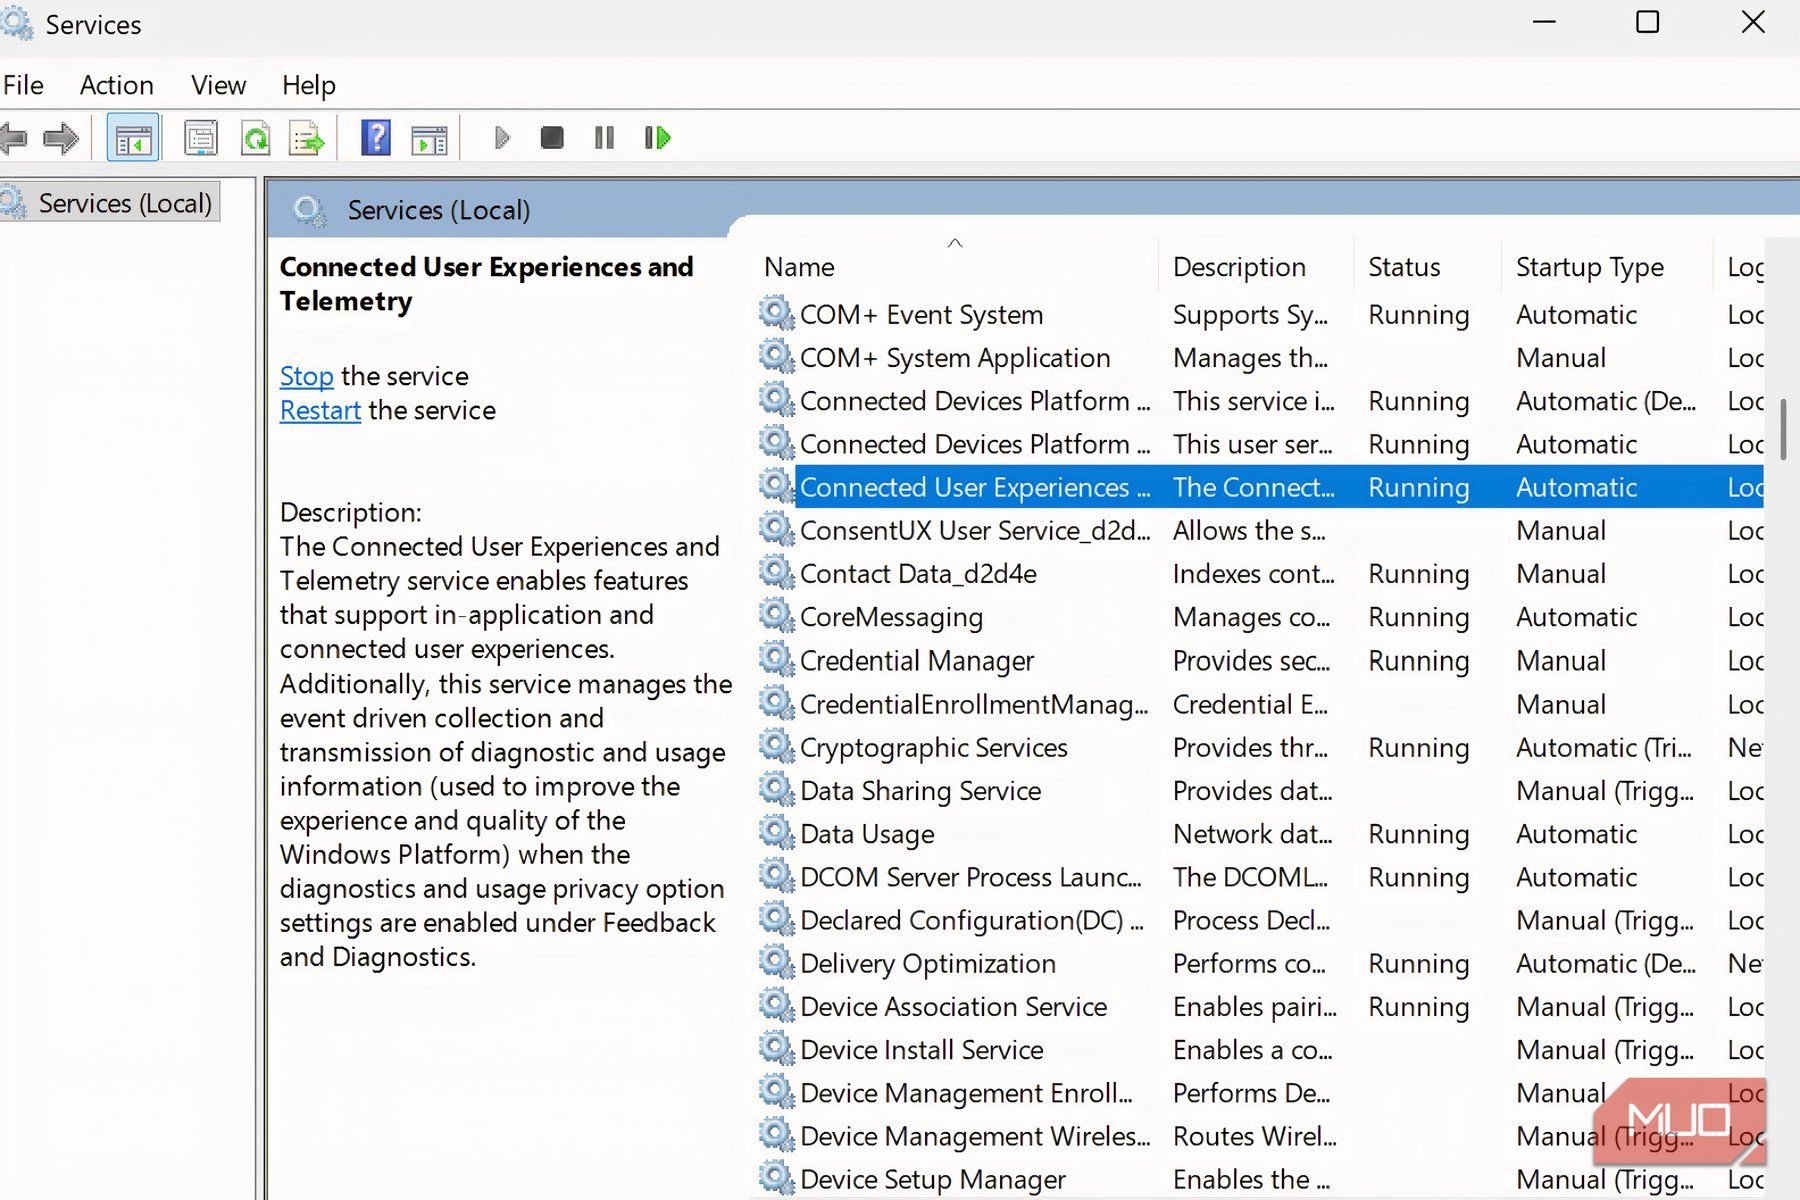Open the Help toolbar icon
The width and height of the screenshot is (1800, 1200).
pyautogui.click(x=376, y=138)
